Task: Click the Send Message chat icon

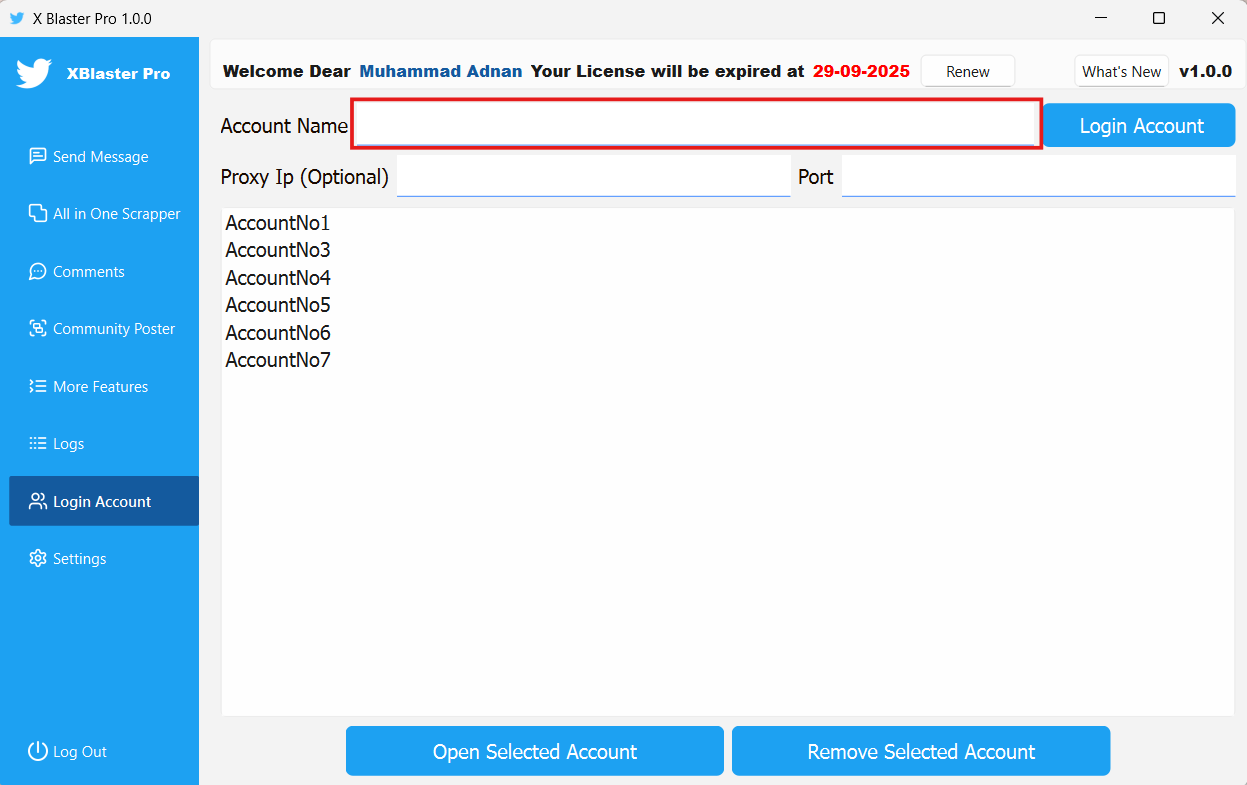Action: click(x=38, y=156)
